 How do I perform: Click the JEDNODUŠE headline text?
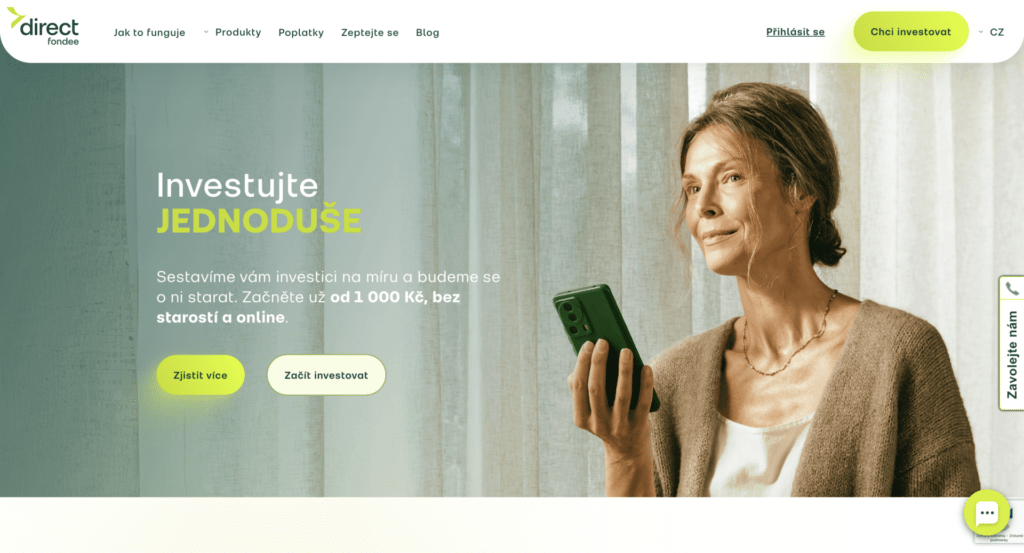(x=259, y=221)
